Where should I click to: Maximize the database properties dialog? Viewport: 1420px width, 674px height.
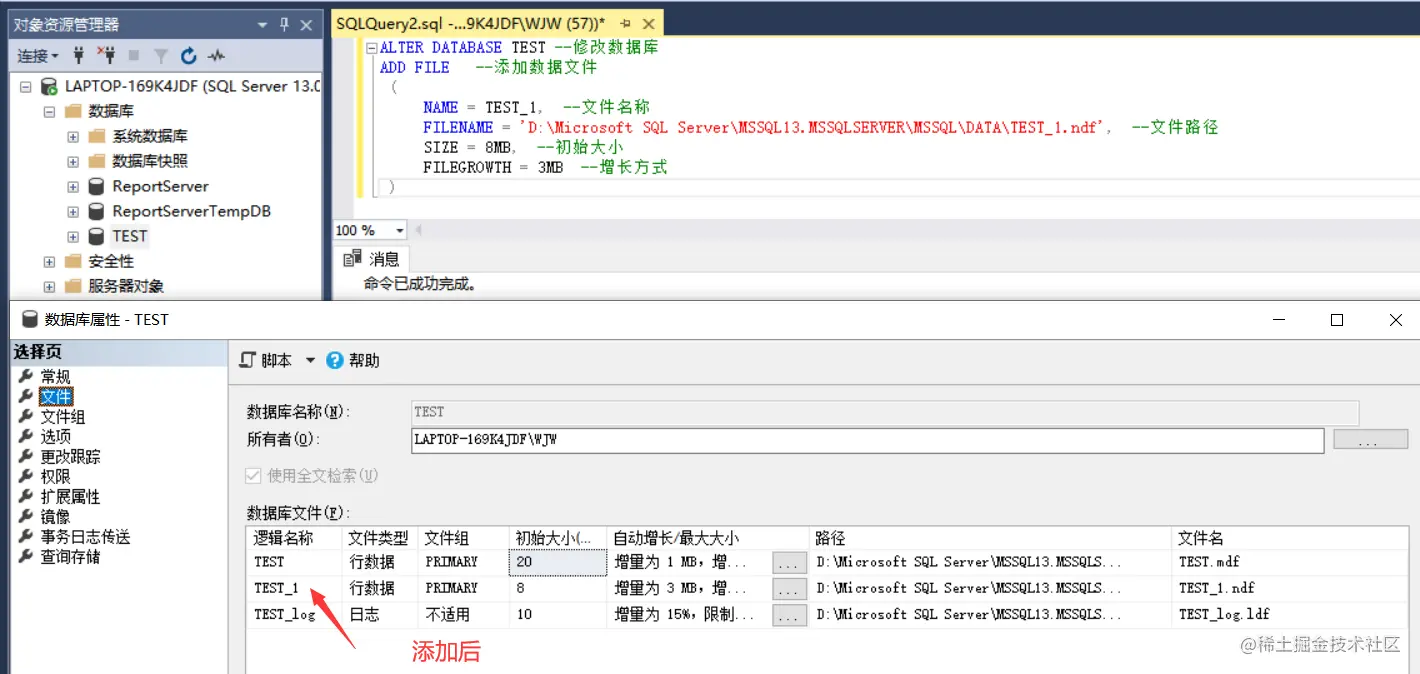[1337, 320]
